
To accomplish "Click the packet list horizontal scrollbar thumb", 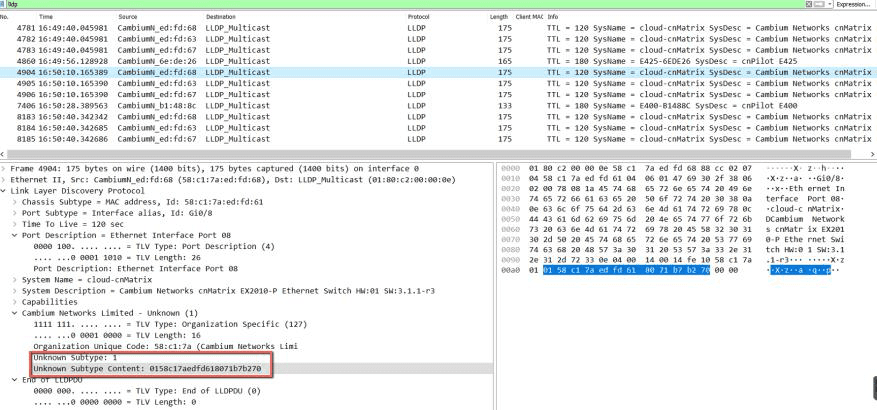I will 428,154.
